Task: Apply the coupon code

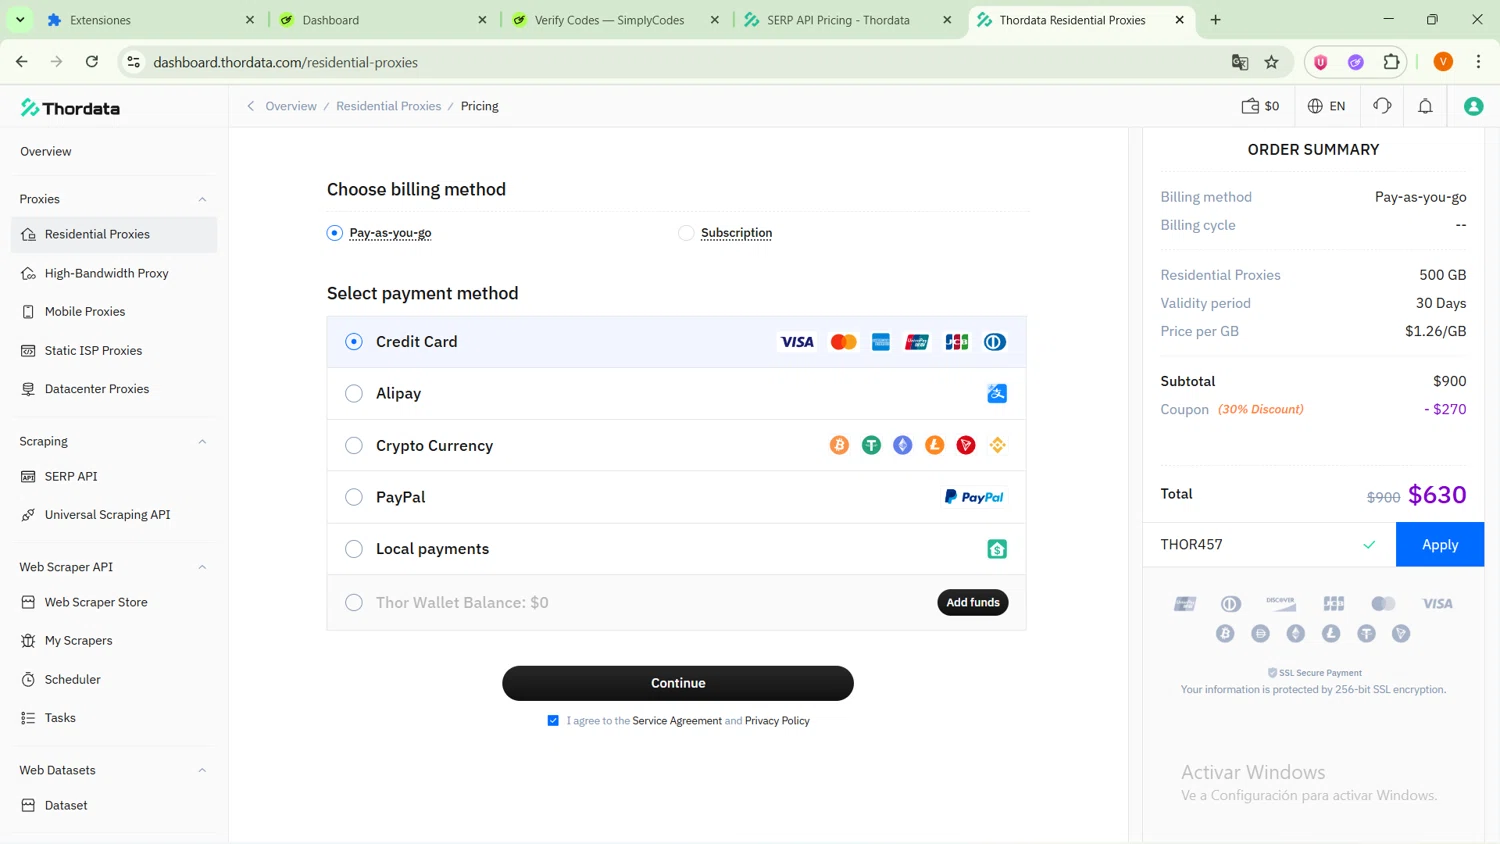Action: point(1440,545)
